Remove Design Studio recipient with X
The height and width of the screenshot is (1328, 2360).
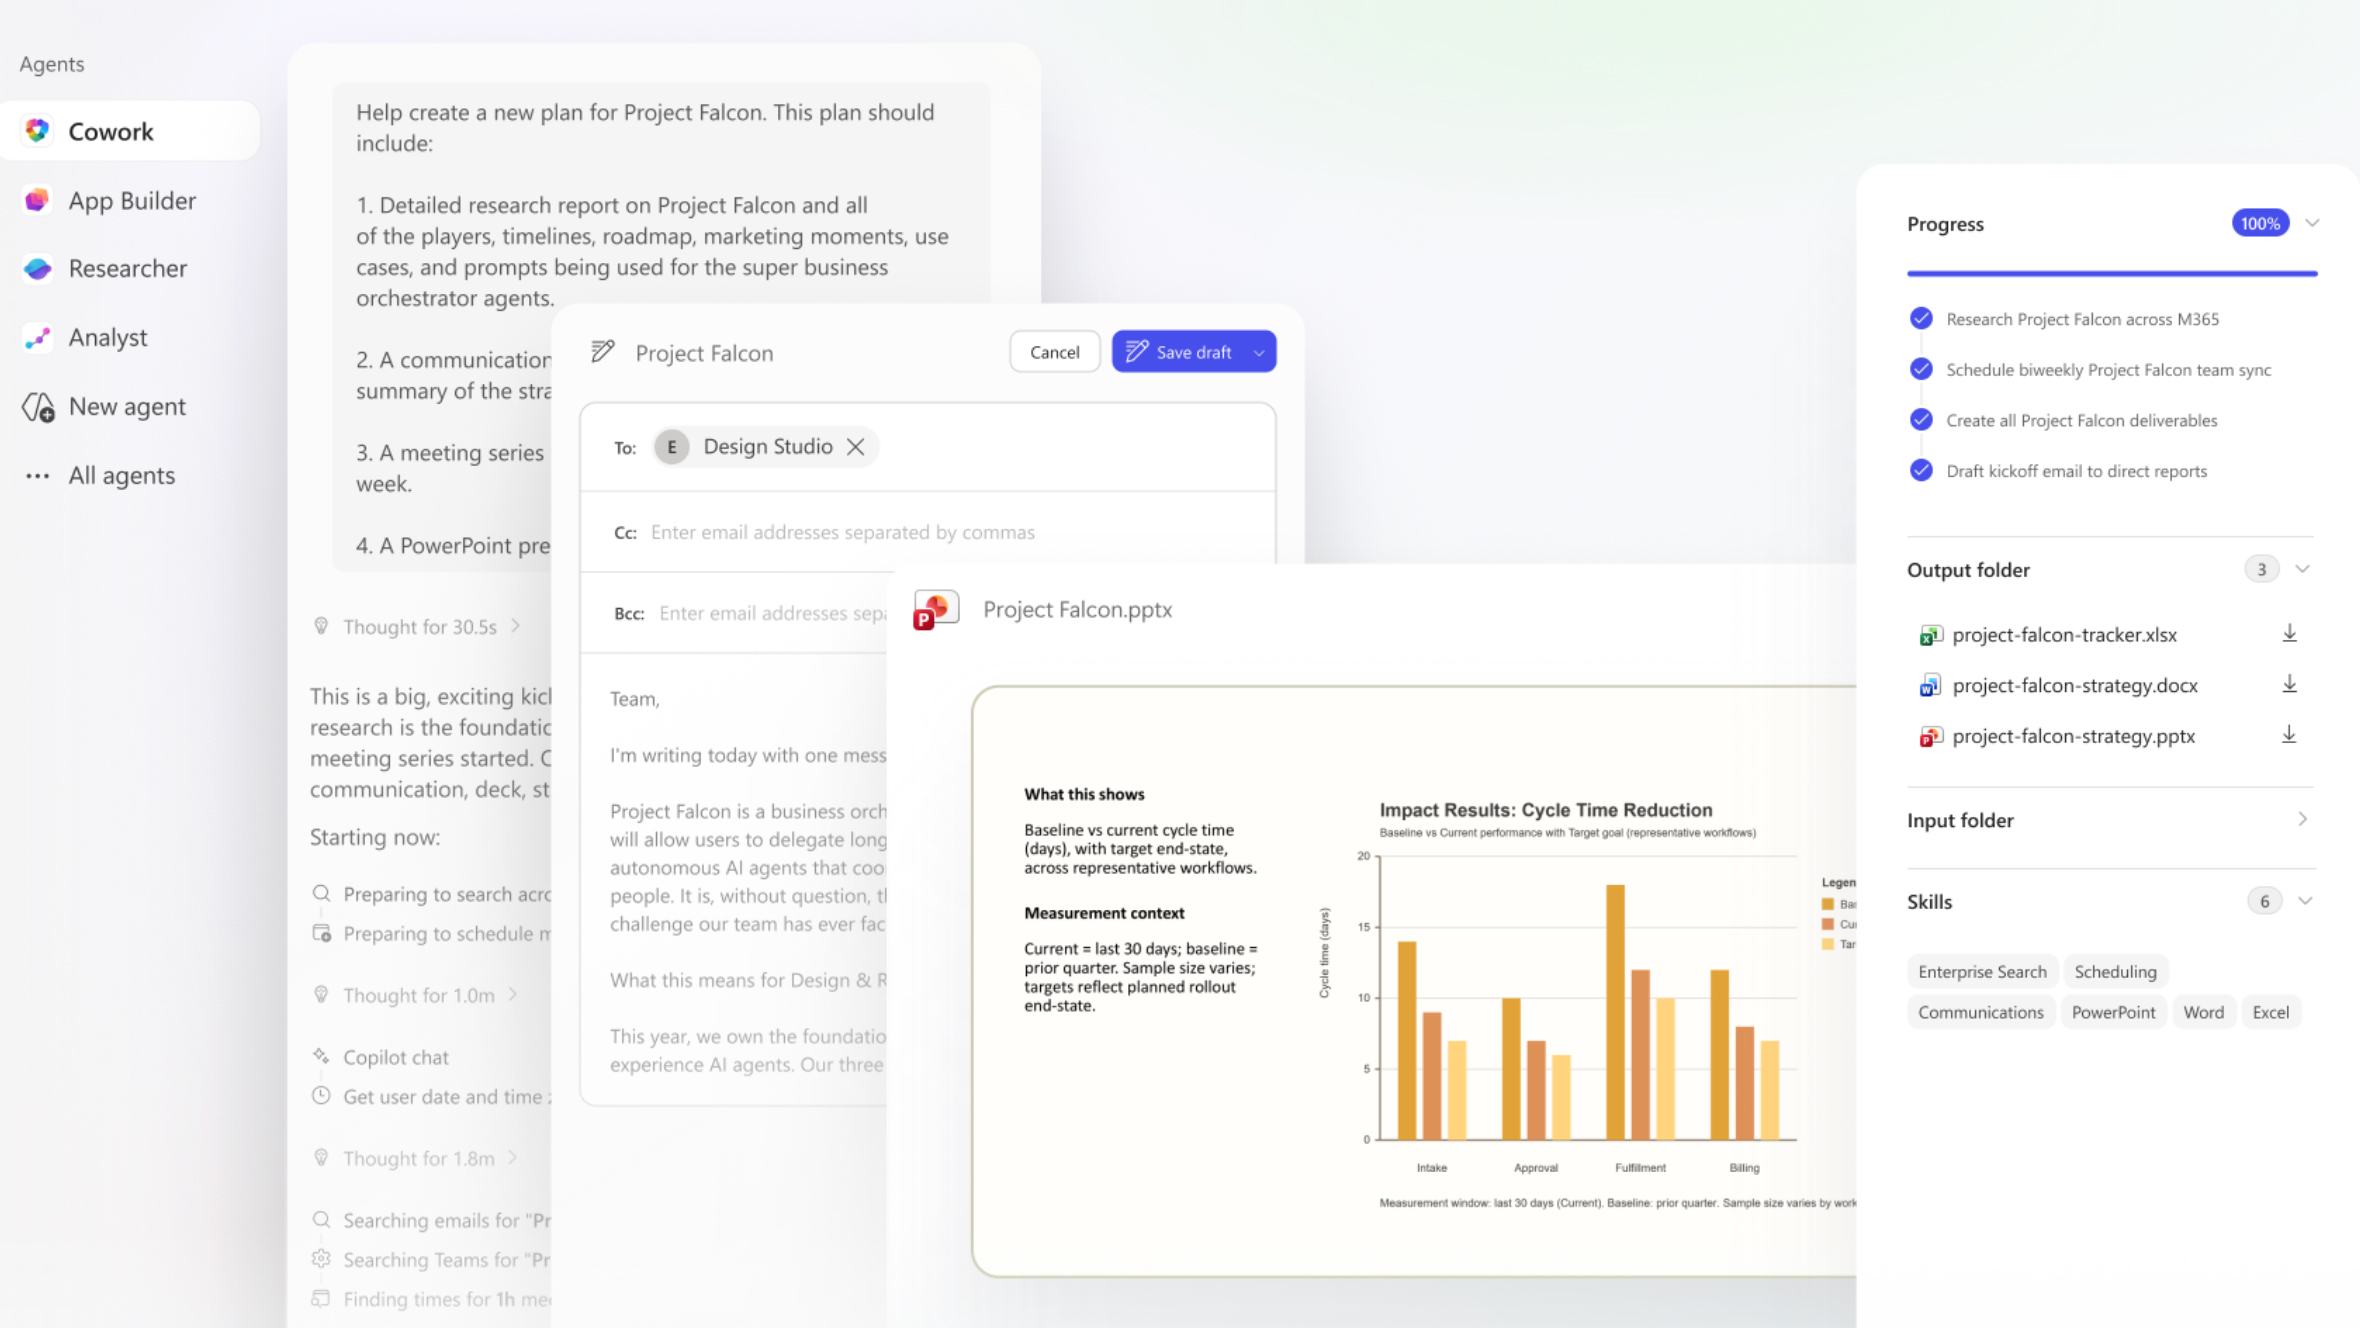point(856,447)
